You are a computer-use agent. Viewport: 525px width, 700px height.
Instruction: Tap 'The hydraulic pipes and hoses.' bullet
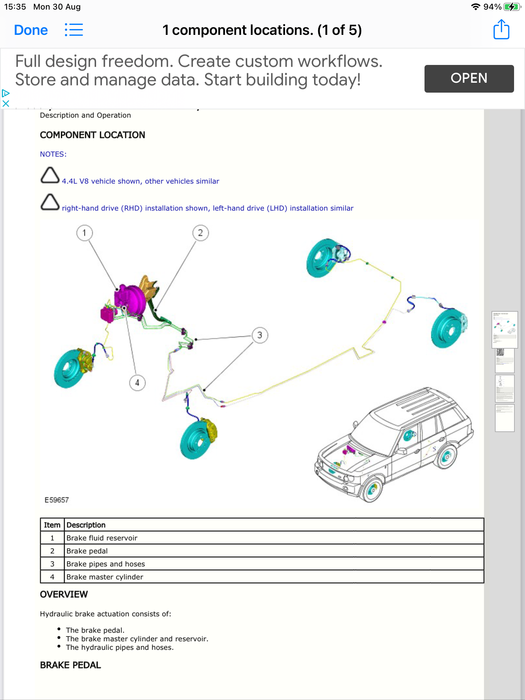(x=120, y=647)
